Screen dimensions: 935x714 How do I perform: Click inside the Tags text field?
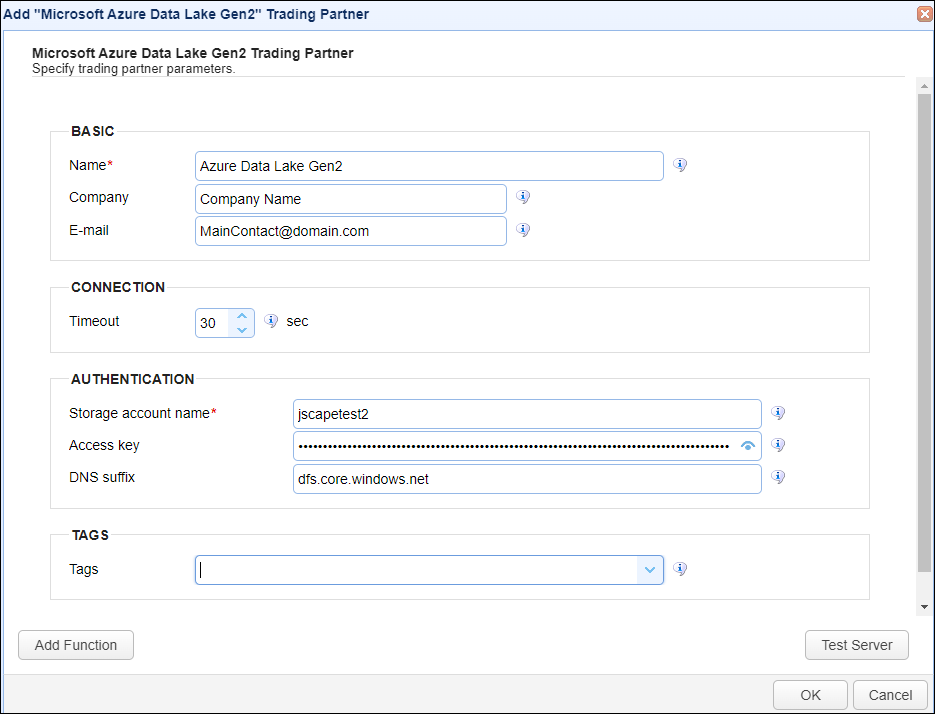[416, 570]
